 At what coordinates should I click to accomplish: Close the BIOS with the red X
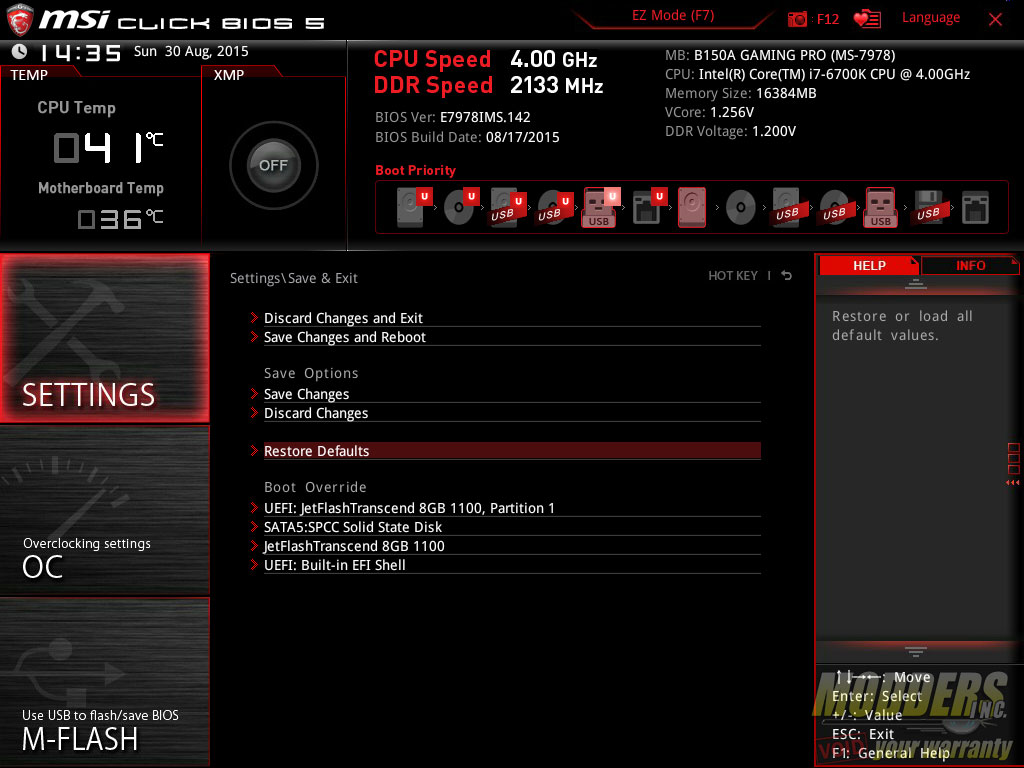coord(995,19)
